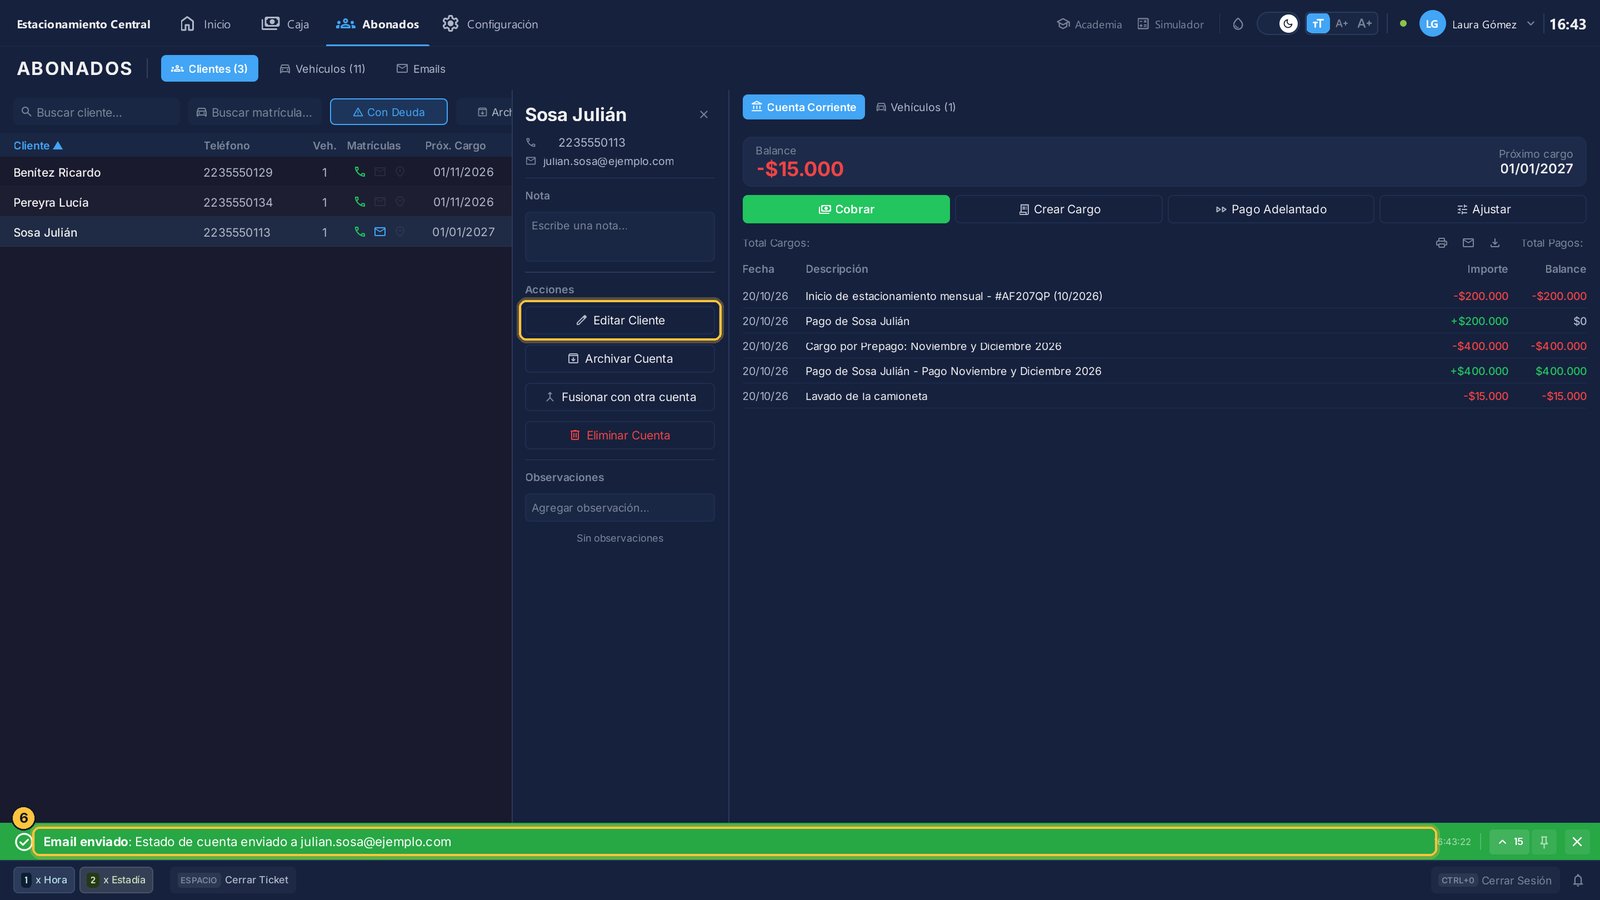Select the largest A+ text size option

click(1365, 24)
